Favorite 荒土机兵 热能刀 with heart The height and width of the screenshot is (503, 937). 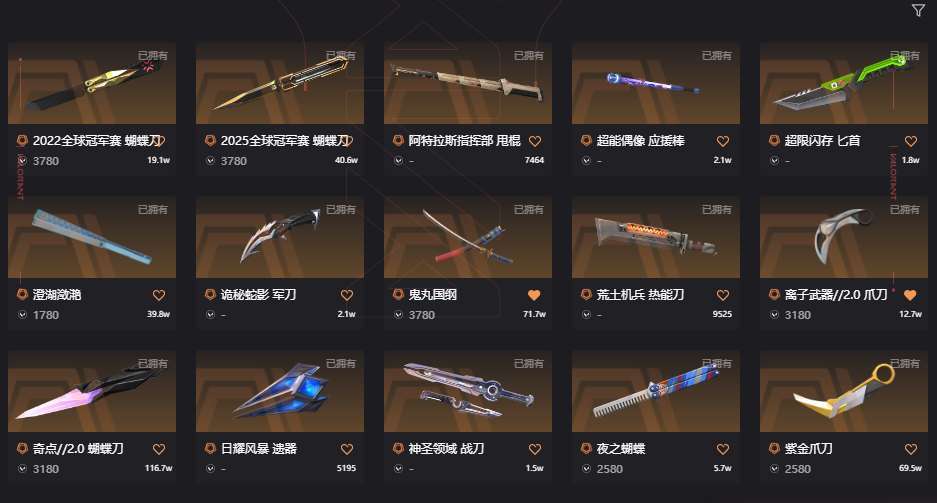click(722, 295)
